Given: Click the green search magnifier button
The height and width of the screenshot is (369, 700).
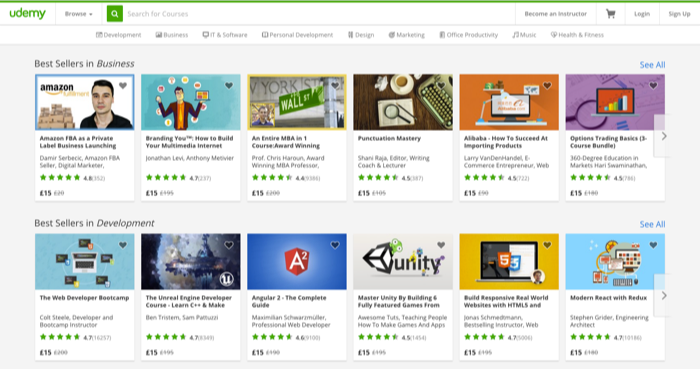Looking at the screenshot, I should (115, 14).
